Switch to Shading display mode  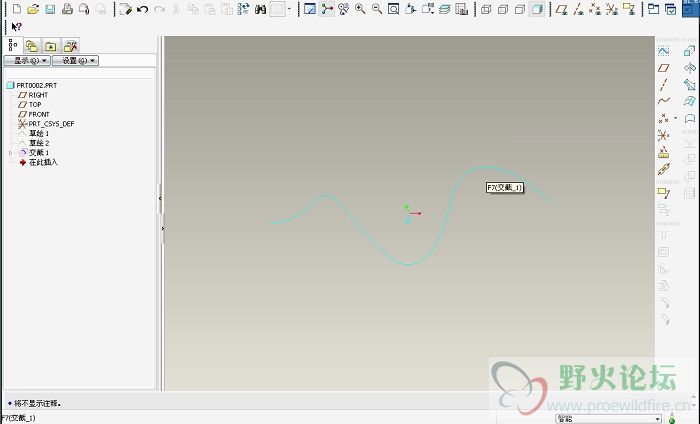pyautogui.click(x=537, y=9)
